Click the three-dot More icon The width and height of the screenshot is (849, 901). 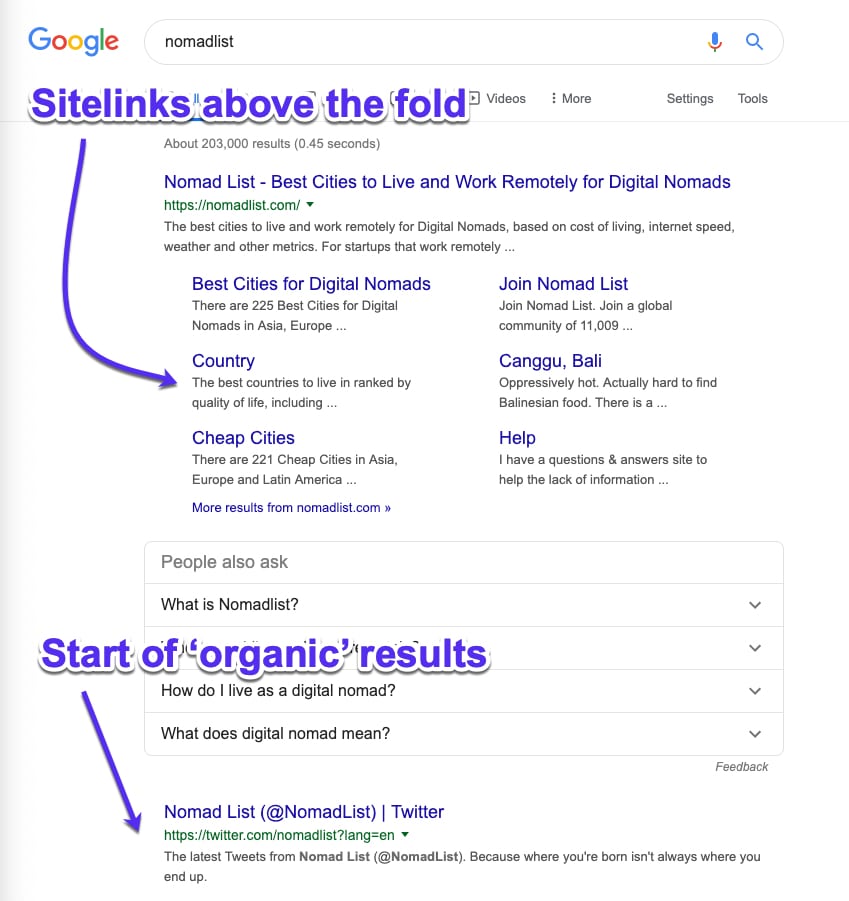click(554, 98)
